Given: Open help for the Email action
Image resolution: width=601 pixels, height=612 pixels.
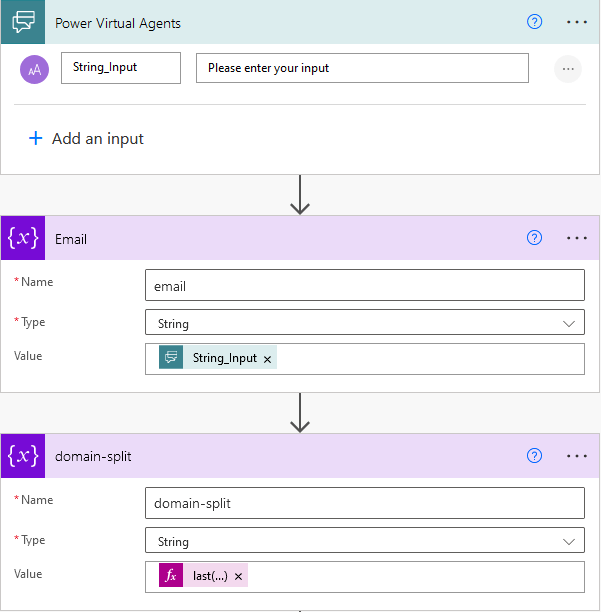Looking at the screenshot, I should pyautogui.click(x=534, y=238).
